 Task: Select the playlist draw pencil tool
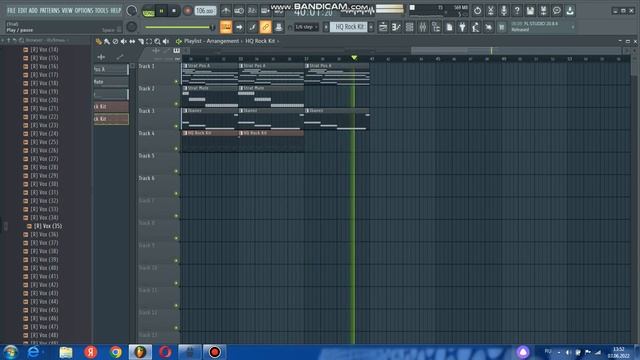[98, 41]
